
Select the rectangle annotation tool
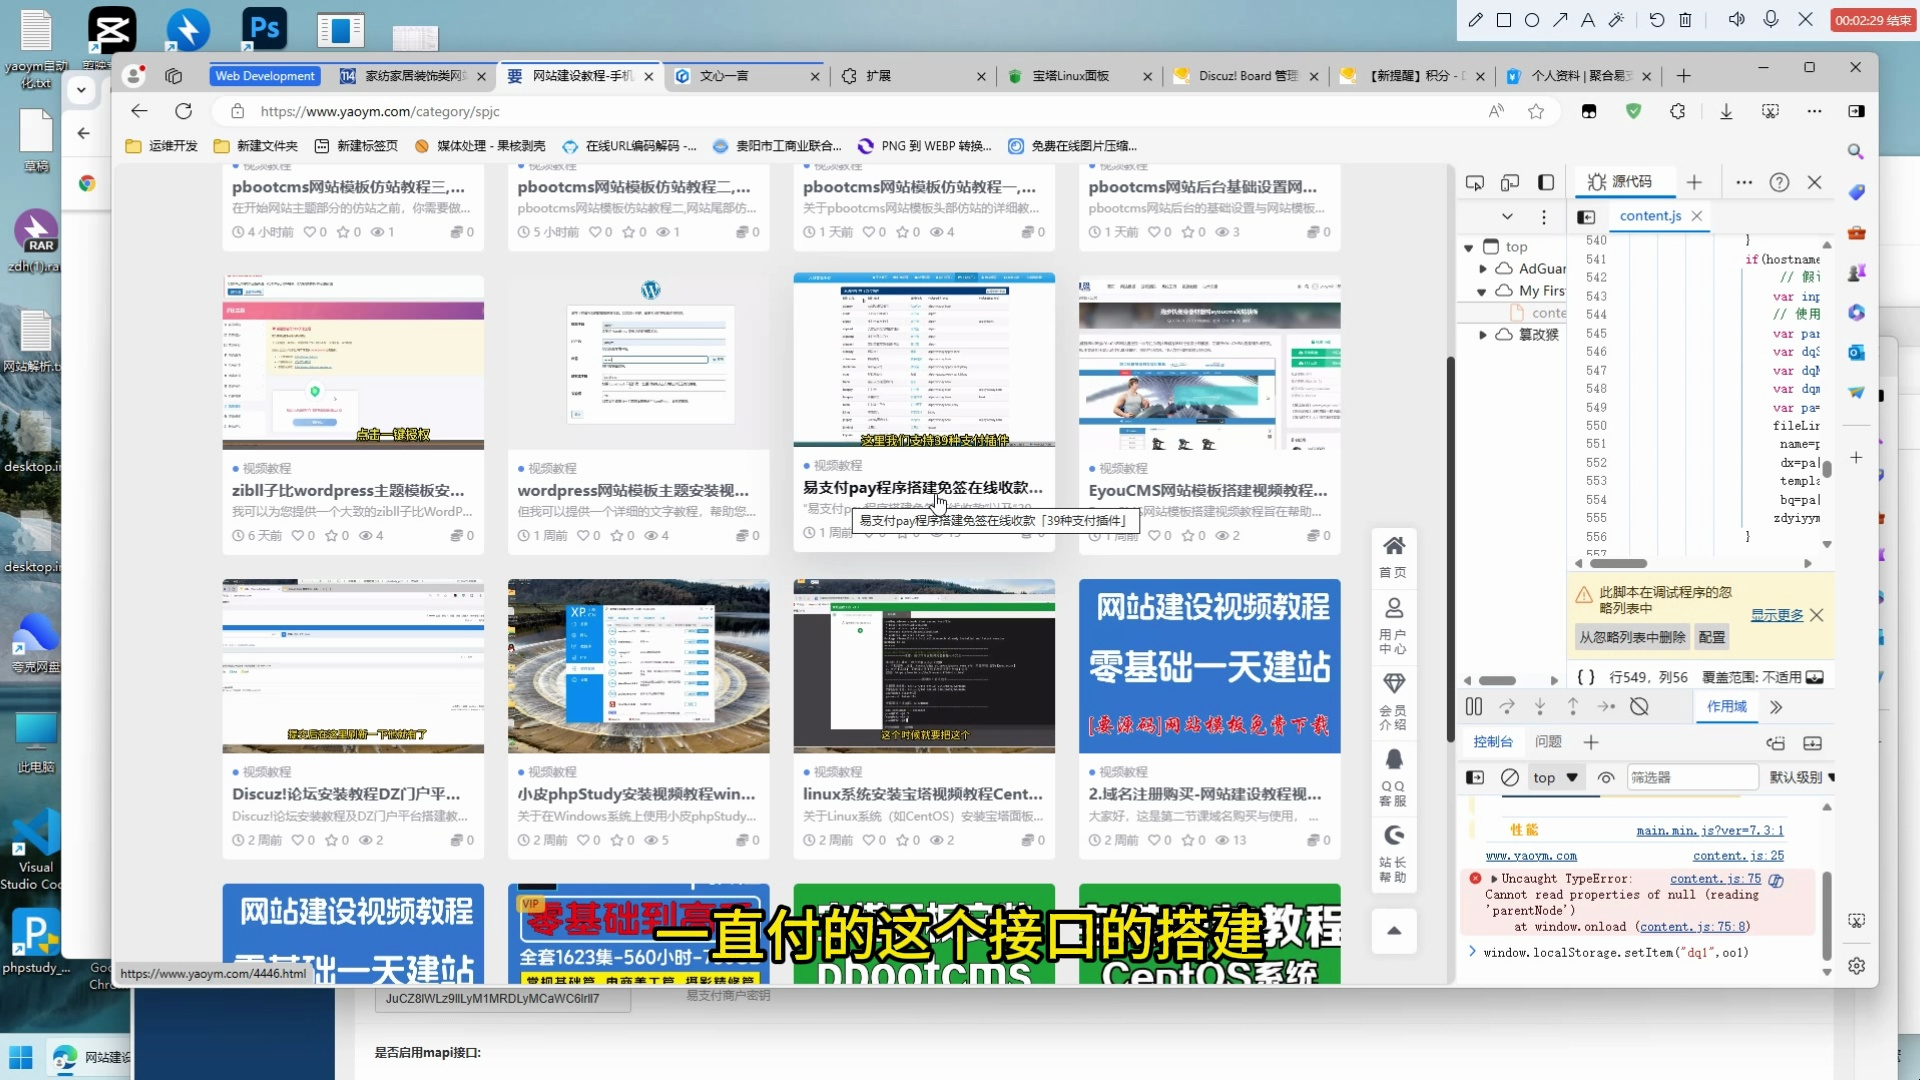point(1503,20)
